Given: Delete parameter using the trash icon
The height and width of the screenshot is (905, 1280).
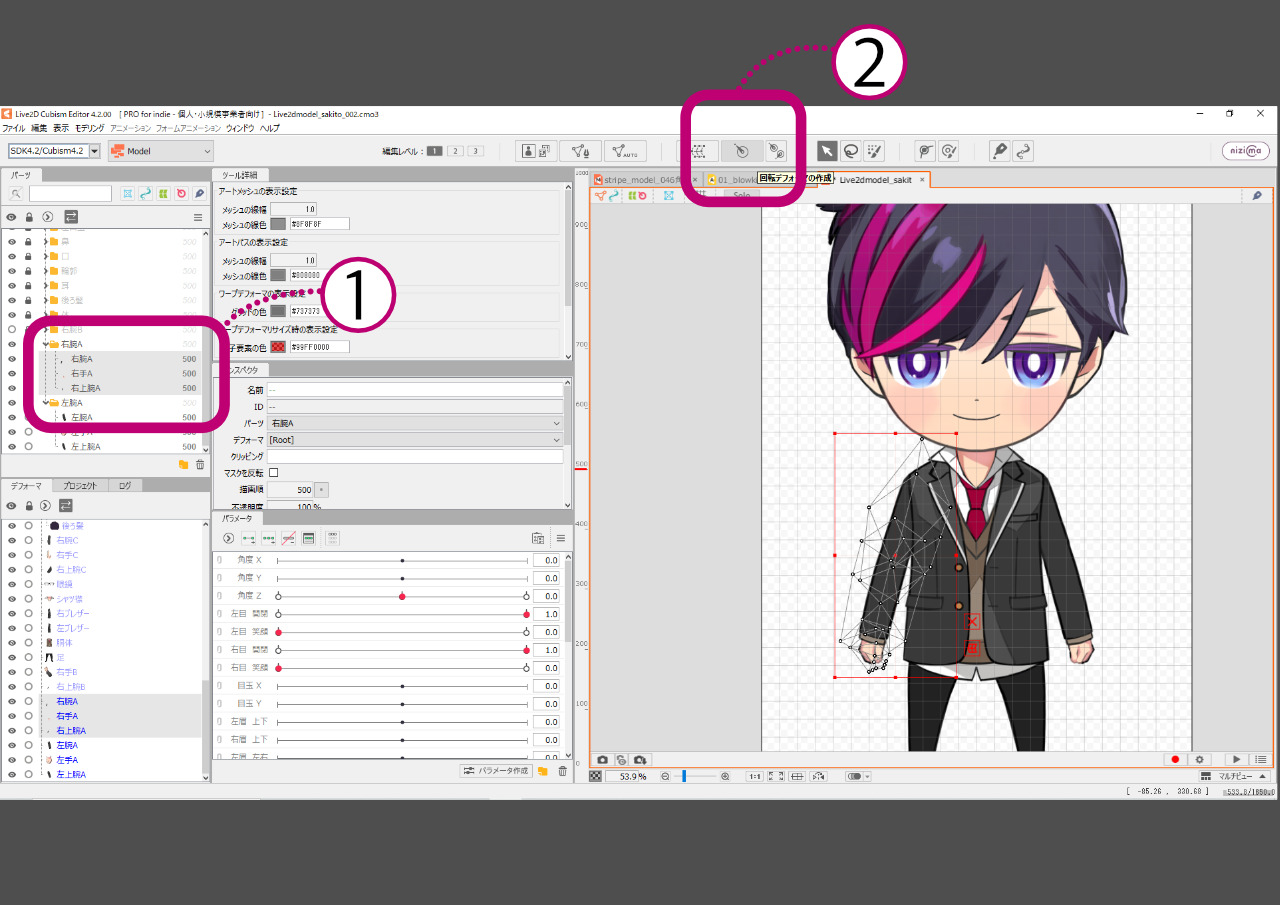Looking at the screenshot, I should [562, 771].
